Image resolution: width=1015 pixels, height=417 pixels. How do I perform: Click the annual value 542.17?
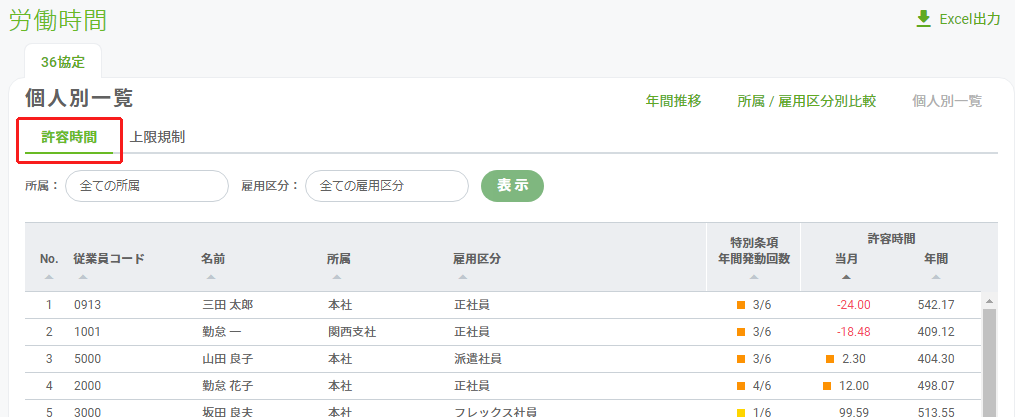coord(936,305)
